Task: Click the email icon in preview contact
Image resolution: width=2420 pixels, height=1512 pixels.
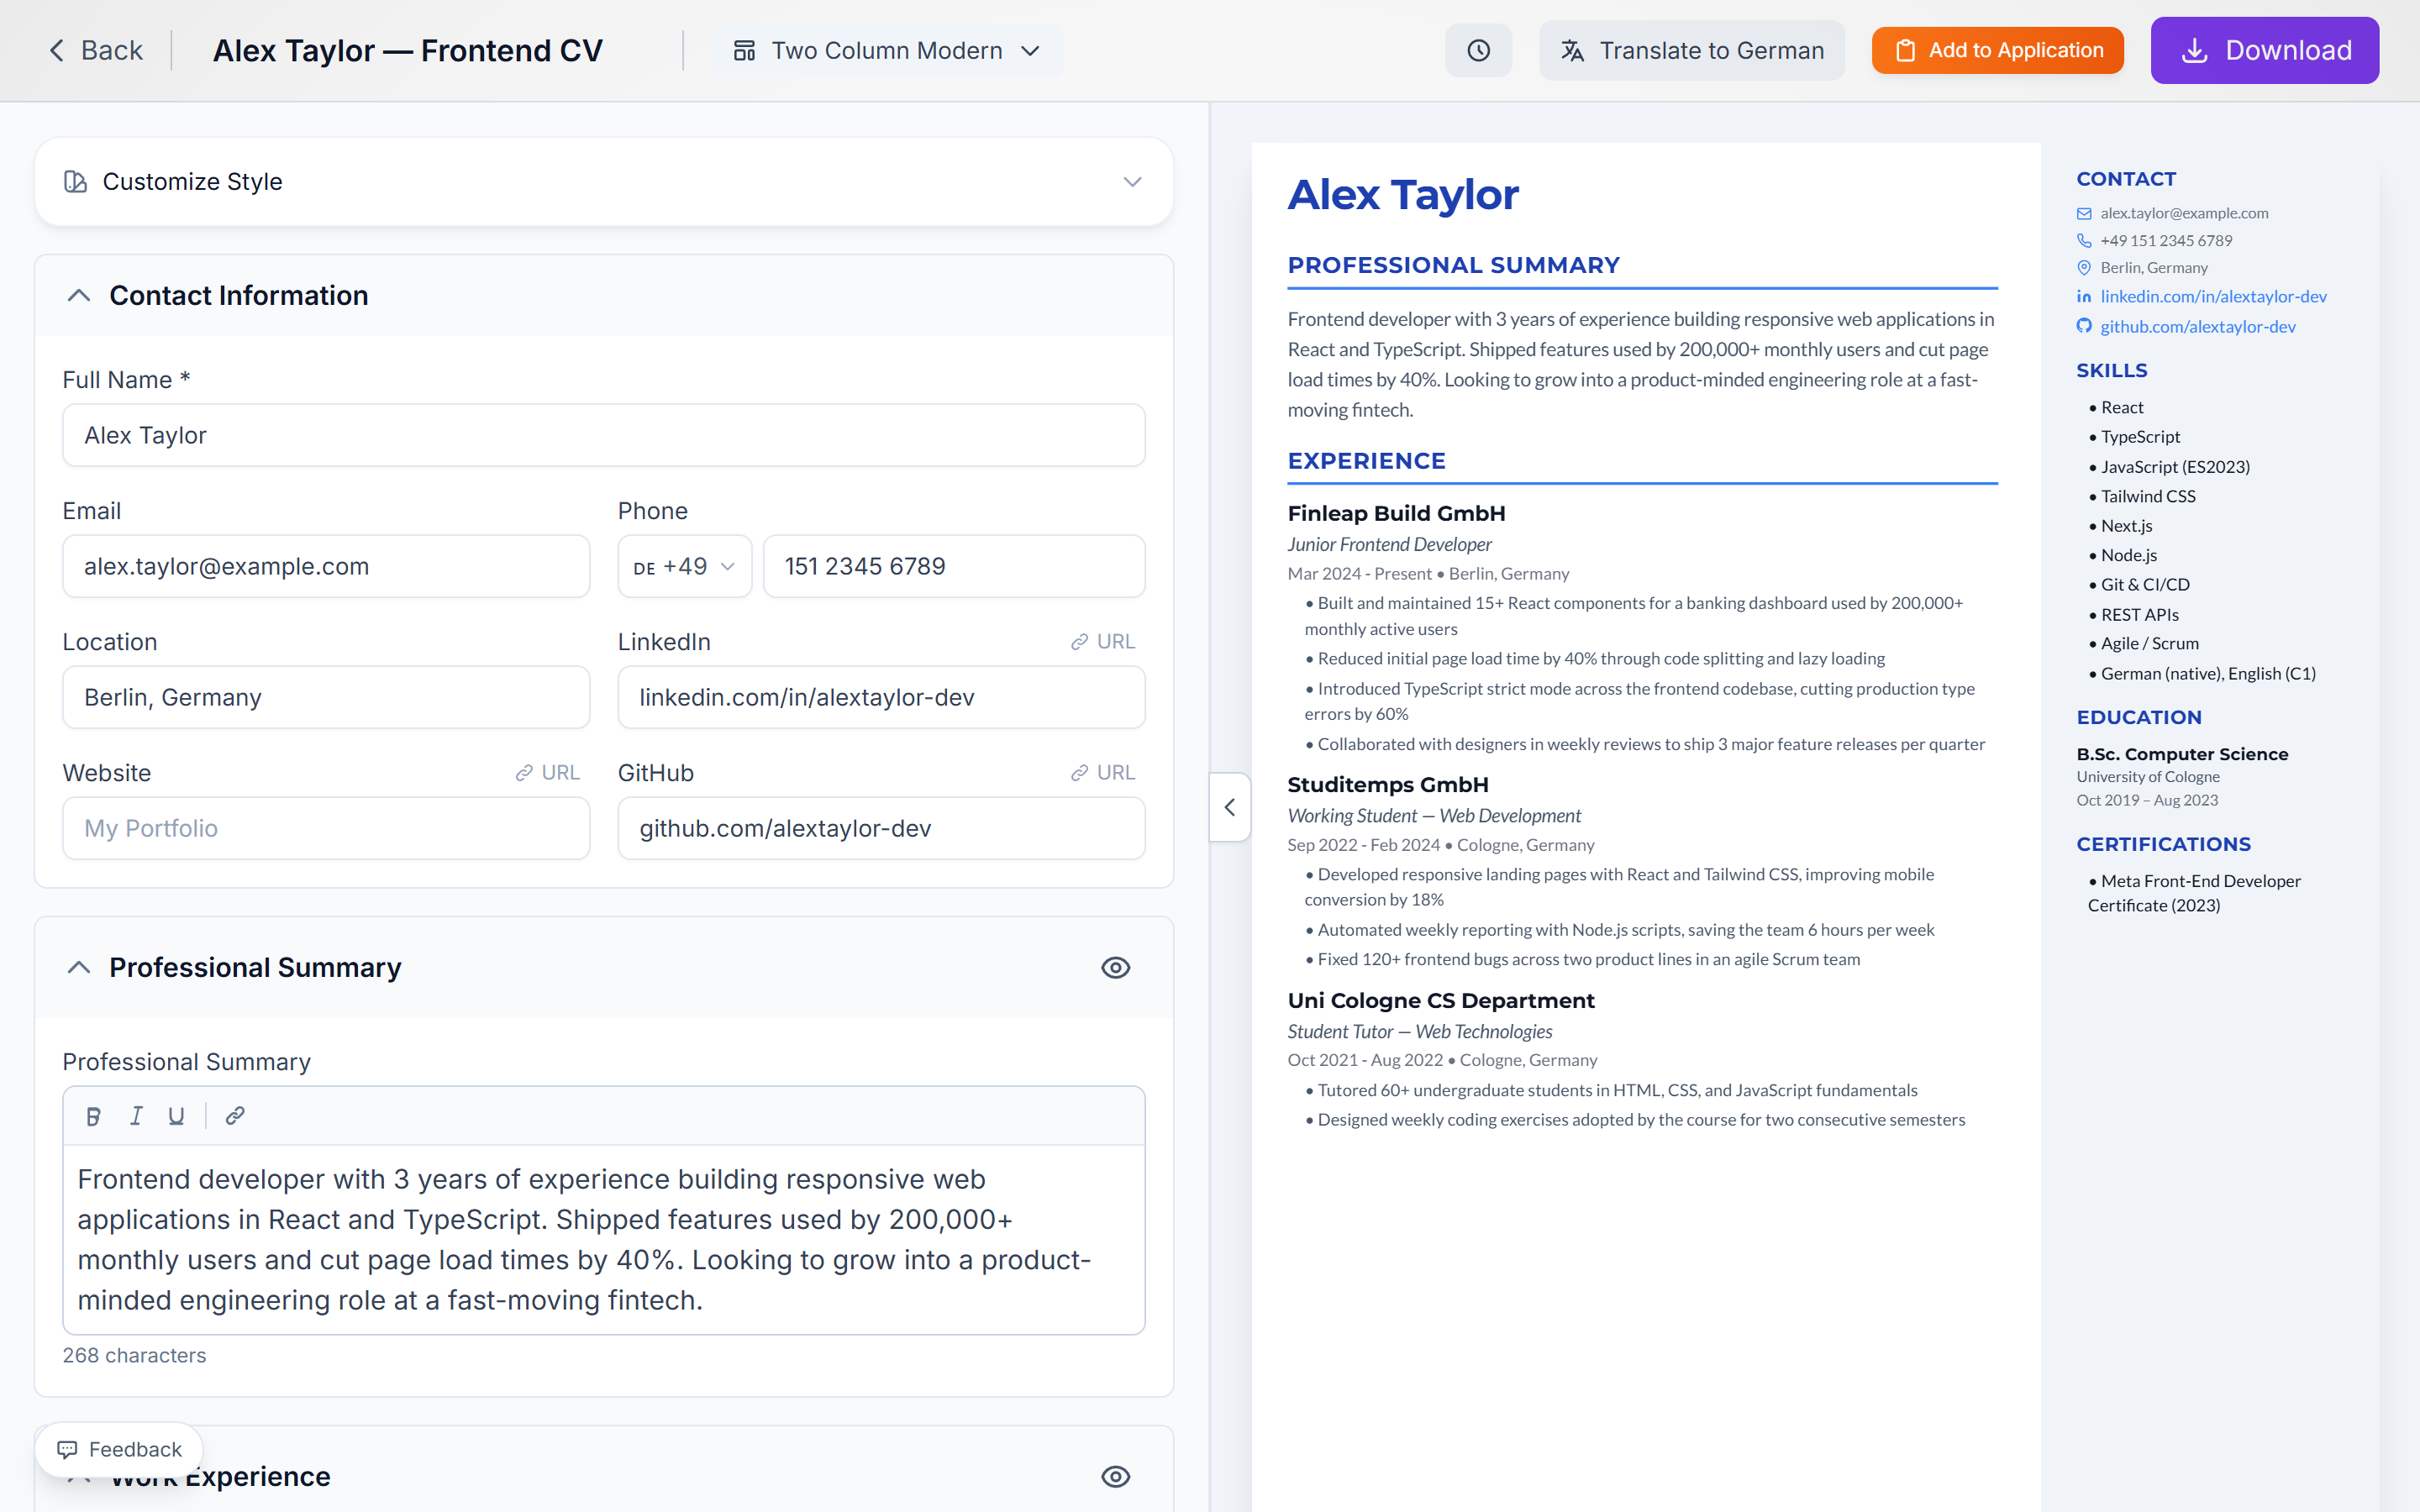Action: click(x=2084, y=213)
